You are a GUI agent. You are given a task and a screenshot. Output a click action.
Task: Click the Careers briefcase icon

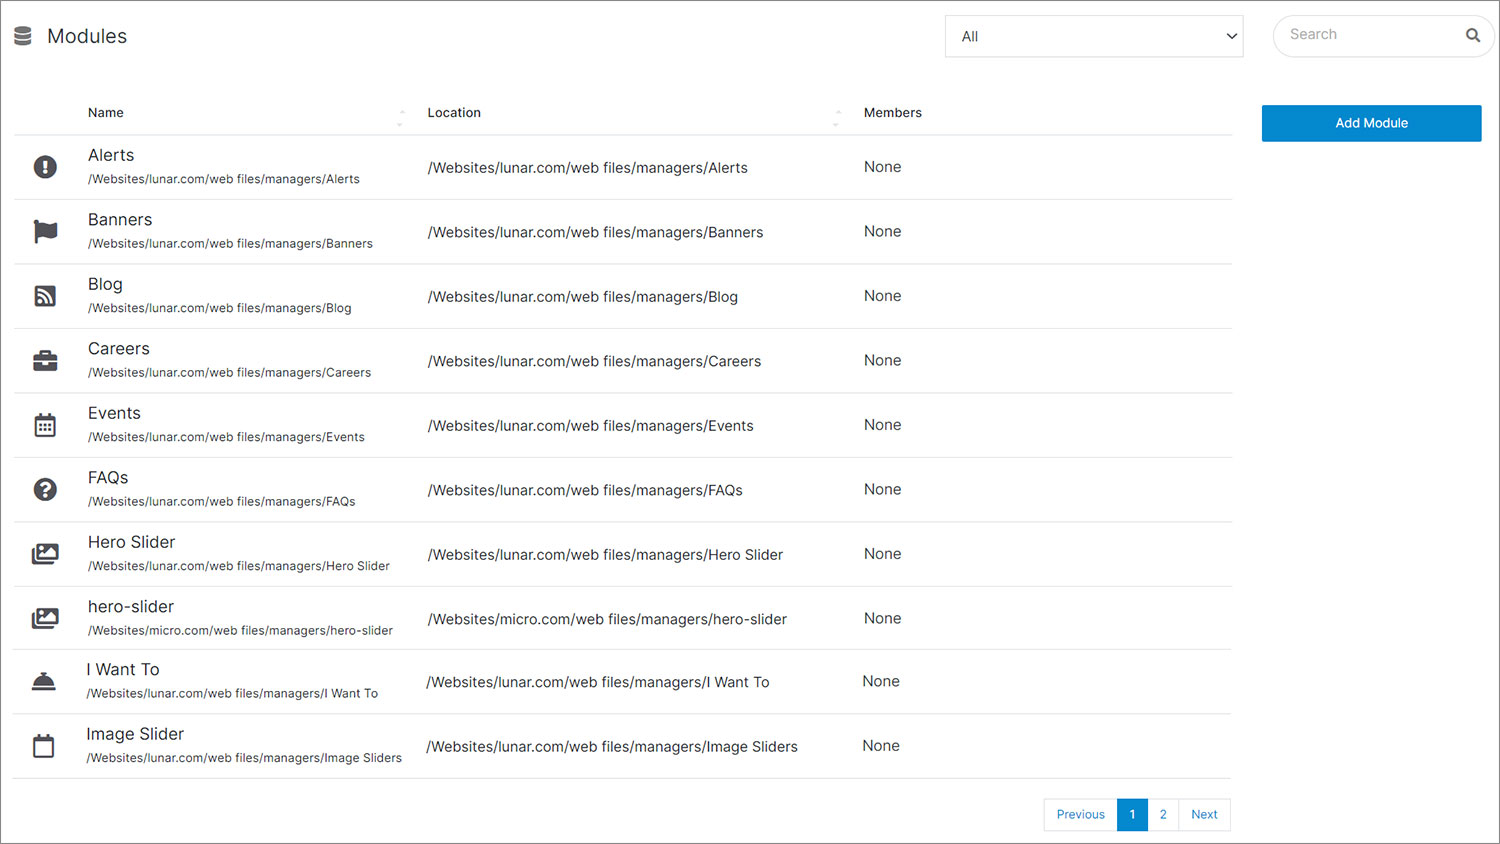45,360
